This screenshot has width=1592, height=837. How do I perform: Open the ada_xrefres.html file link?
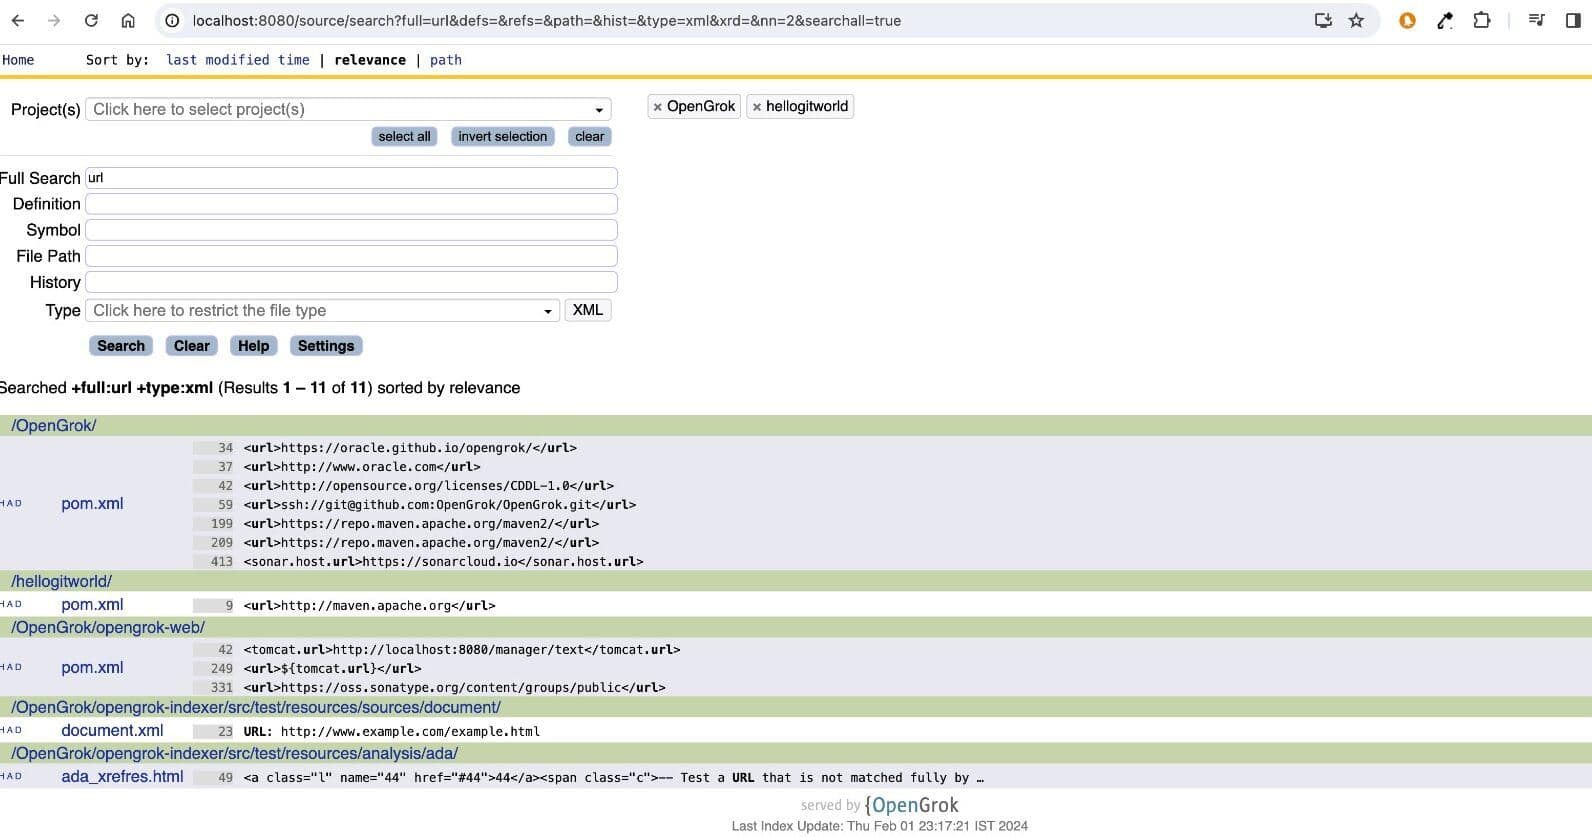point(122,777)
